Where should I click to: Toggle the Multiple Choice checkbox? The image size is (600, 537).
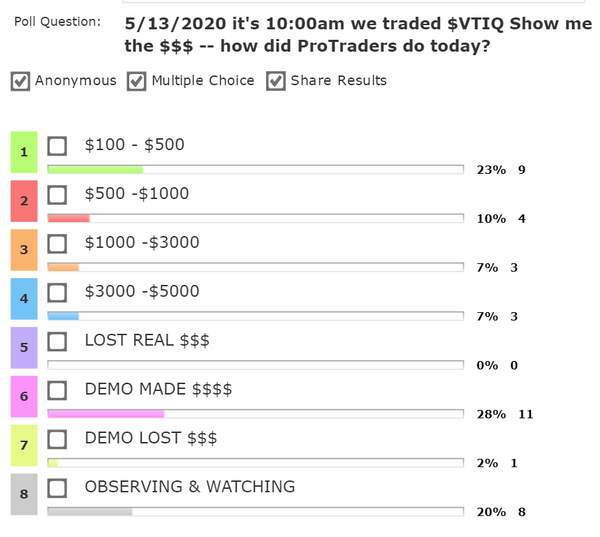coord(137,81)
